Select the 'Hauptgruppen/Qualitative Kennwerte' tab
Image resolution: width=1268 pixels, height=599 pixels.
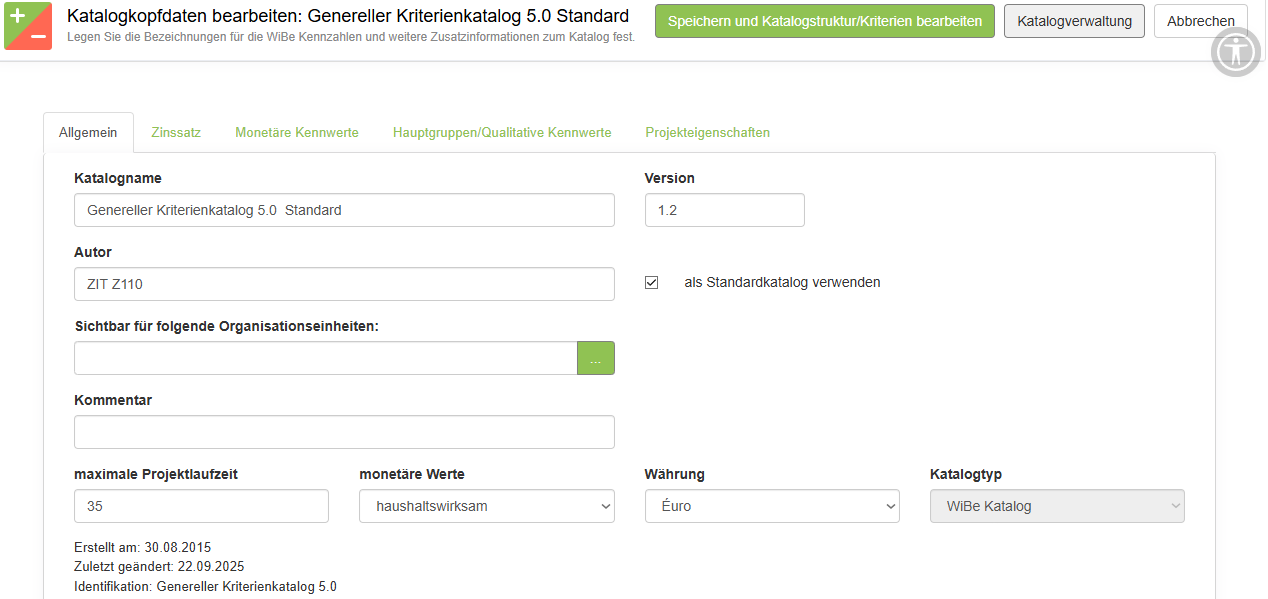[x=502, y=133]
